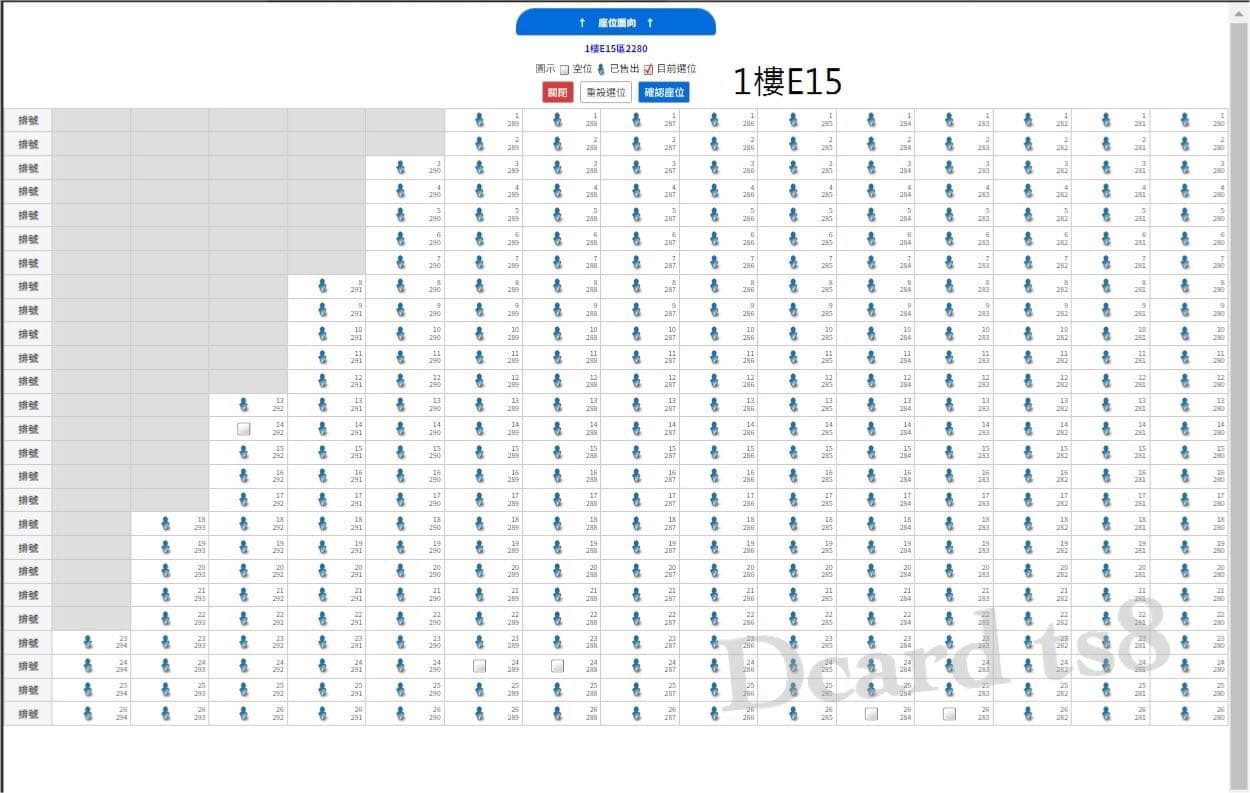This screenshot has height=793, width=1250.
Task: Click the 空位 empty-seat legend box icon
Action: (564, 70)
